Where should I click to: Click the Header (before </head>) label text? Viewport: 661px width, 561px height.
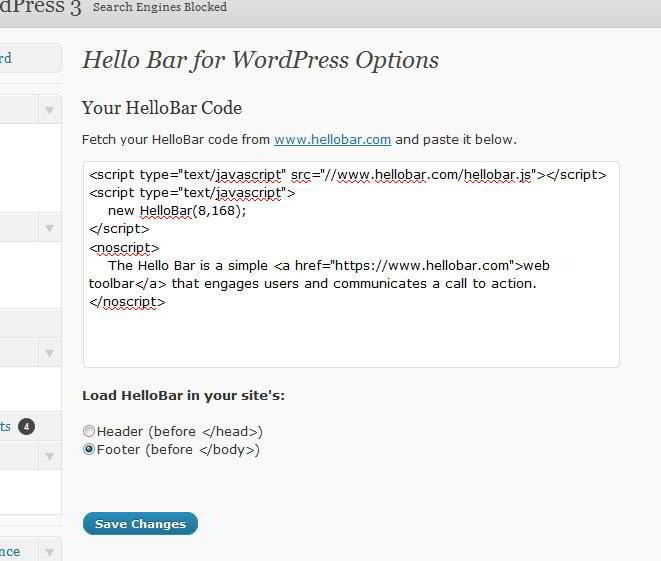(179, 432)
